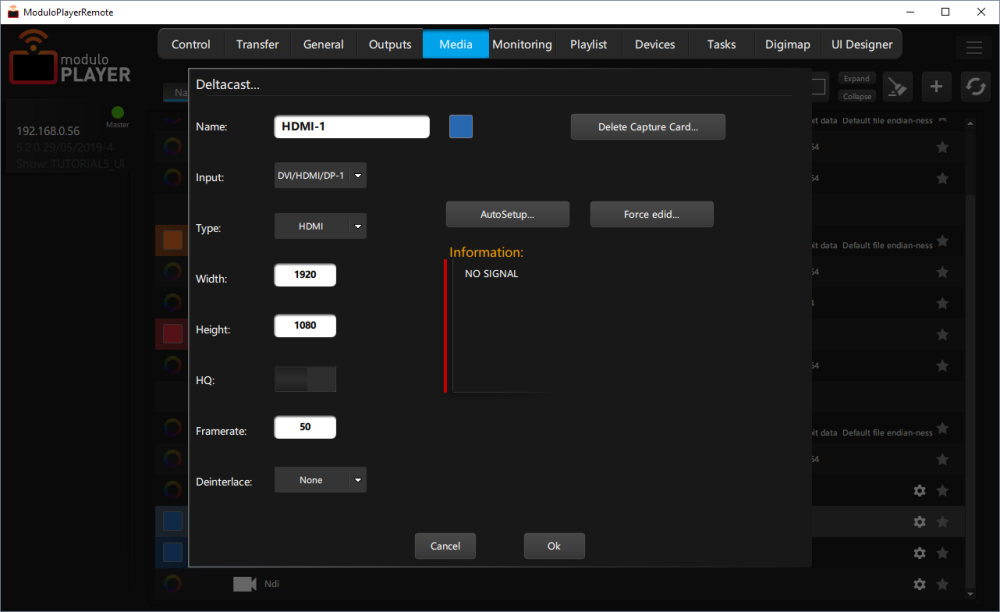
Task: Open the hamburger menu icon top right
Action: [973, 47]
